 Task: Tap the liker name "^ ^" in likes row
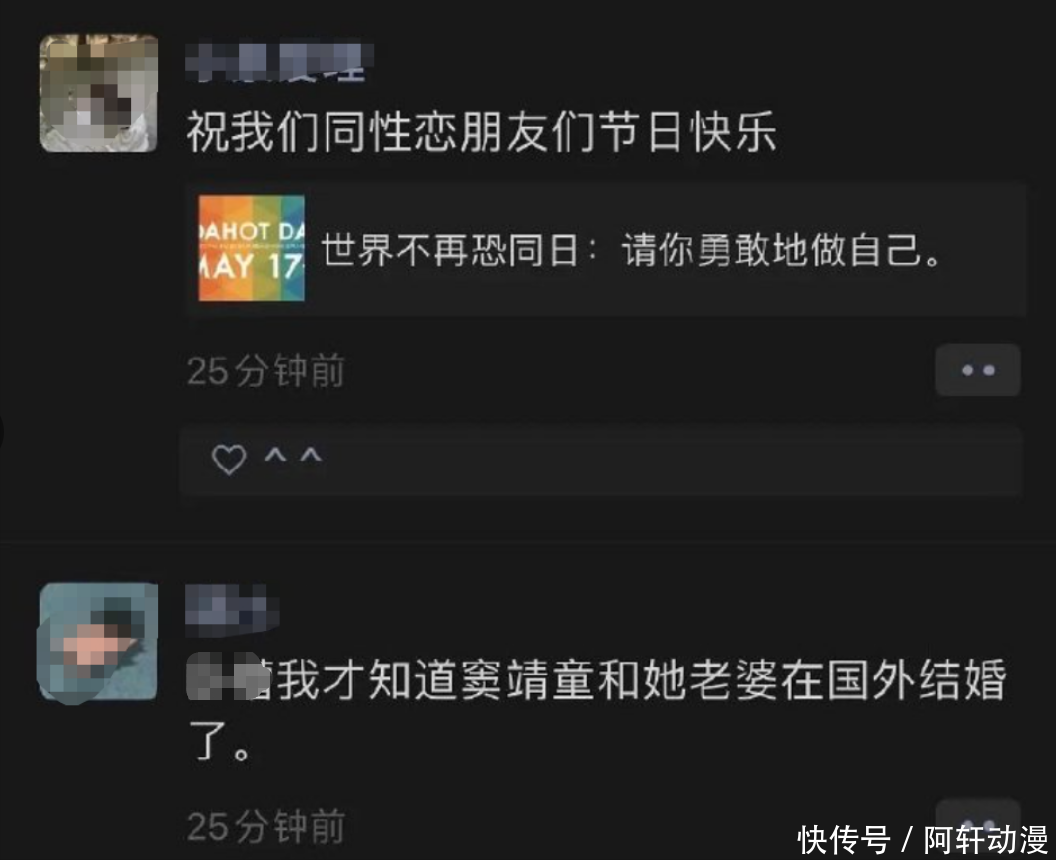pyautogui.click(x=293, y=457)
